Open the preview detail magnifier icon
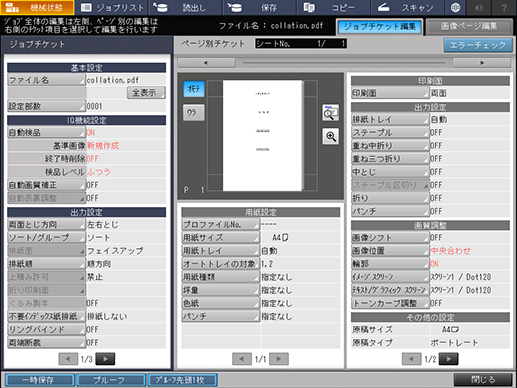The width and height of the screenshot is (517, 388). tap(330, 113)
